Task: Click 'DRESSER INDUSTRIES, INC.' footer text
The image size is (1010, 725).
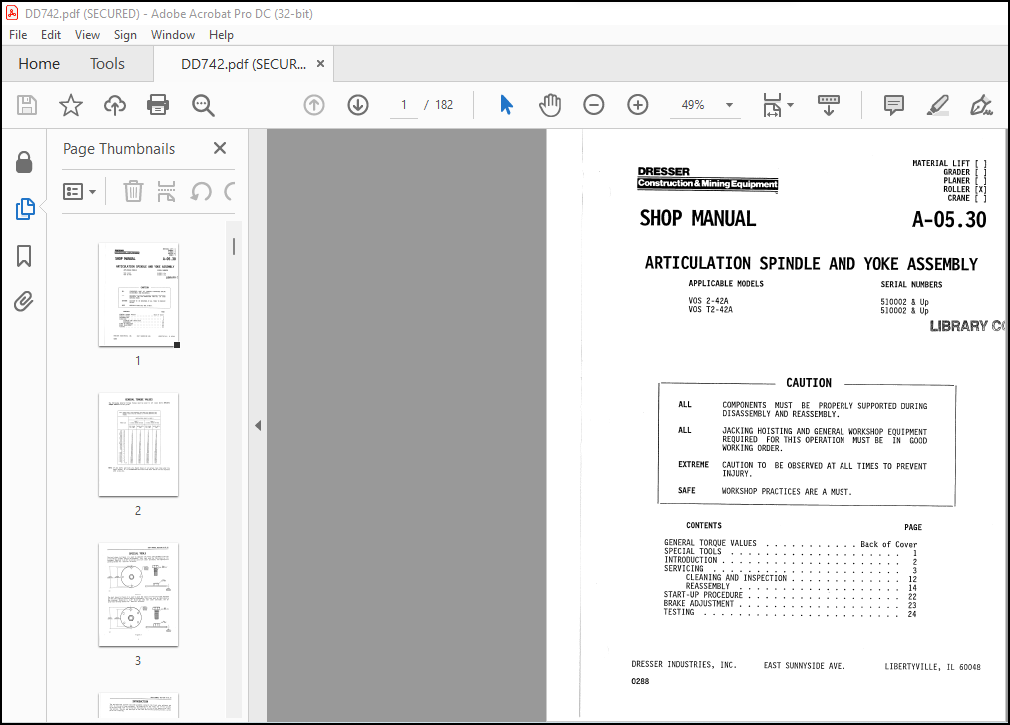Action: point(683,664)
